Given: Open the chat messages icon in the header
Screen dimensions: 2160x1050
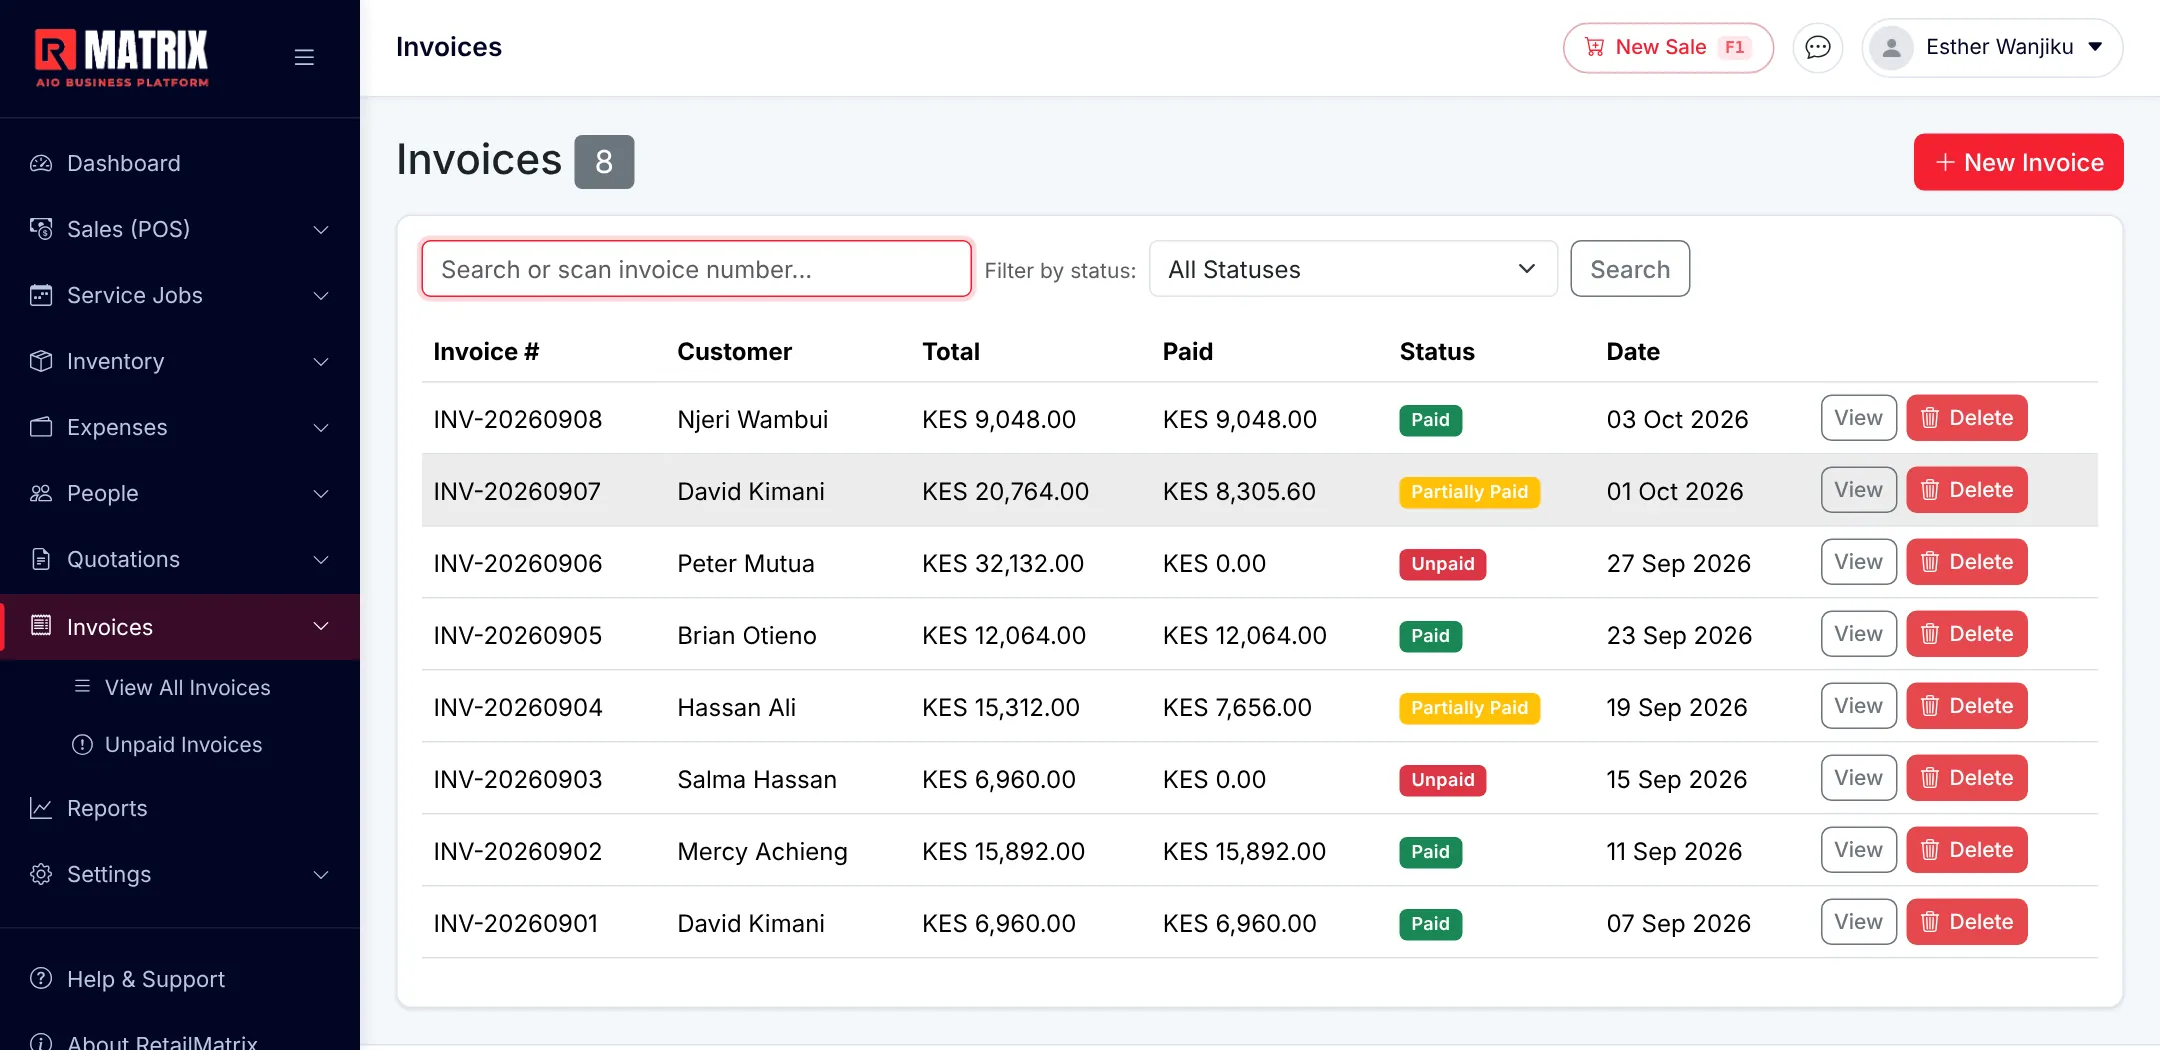Looking at the screenshot, I should (x=1817, y=47).
